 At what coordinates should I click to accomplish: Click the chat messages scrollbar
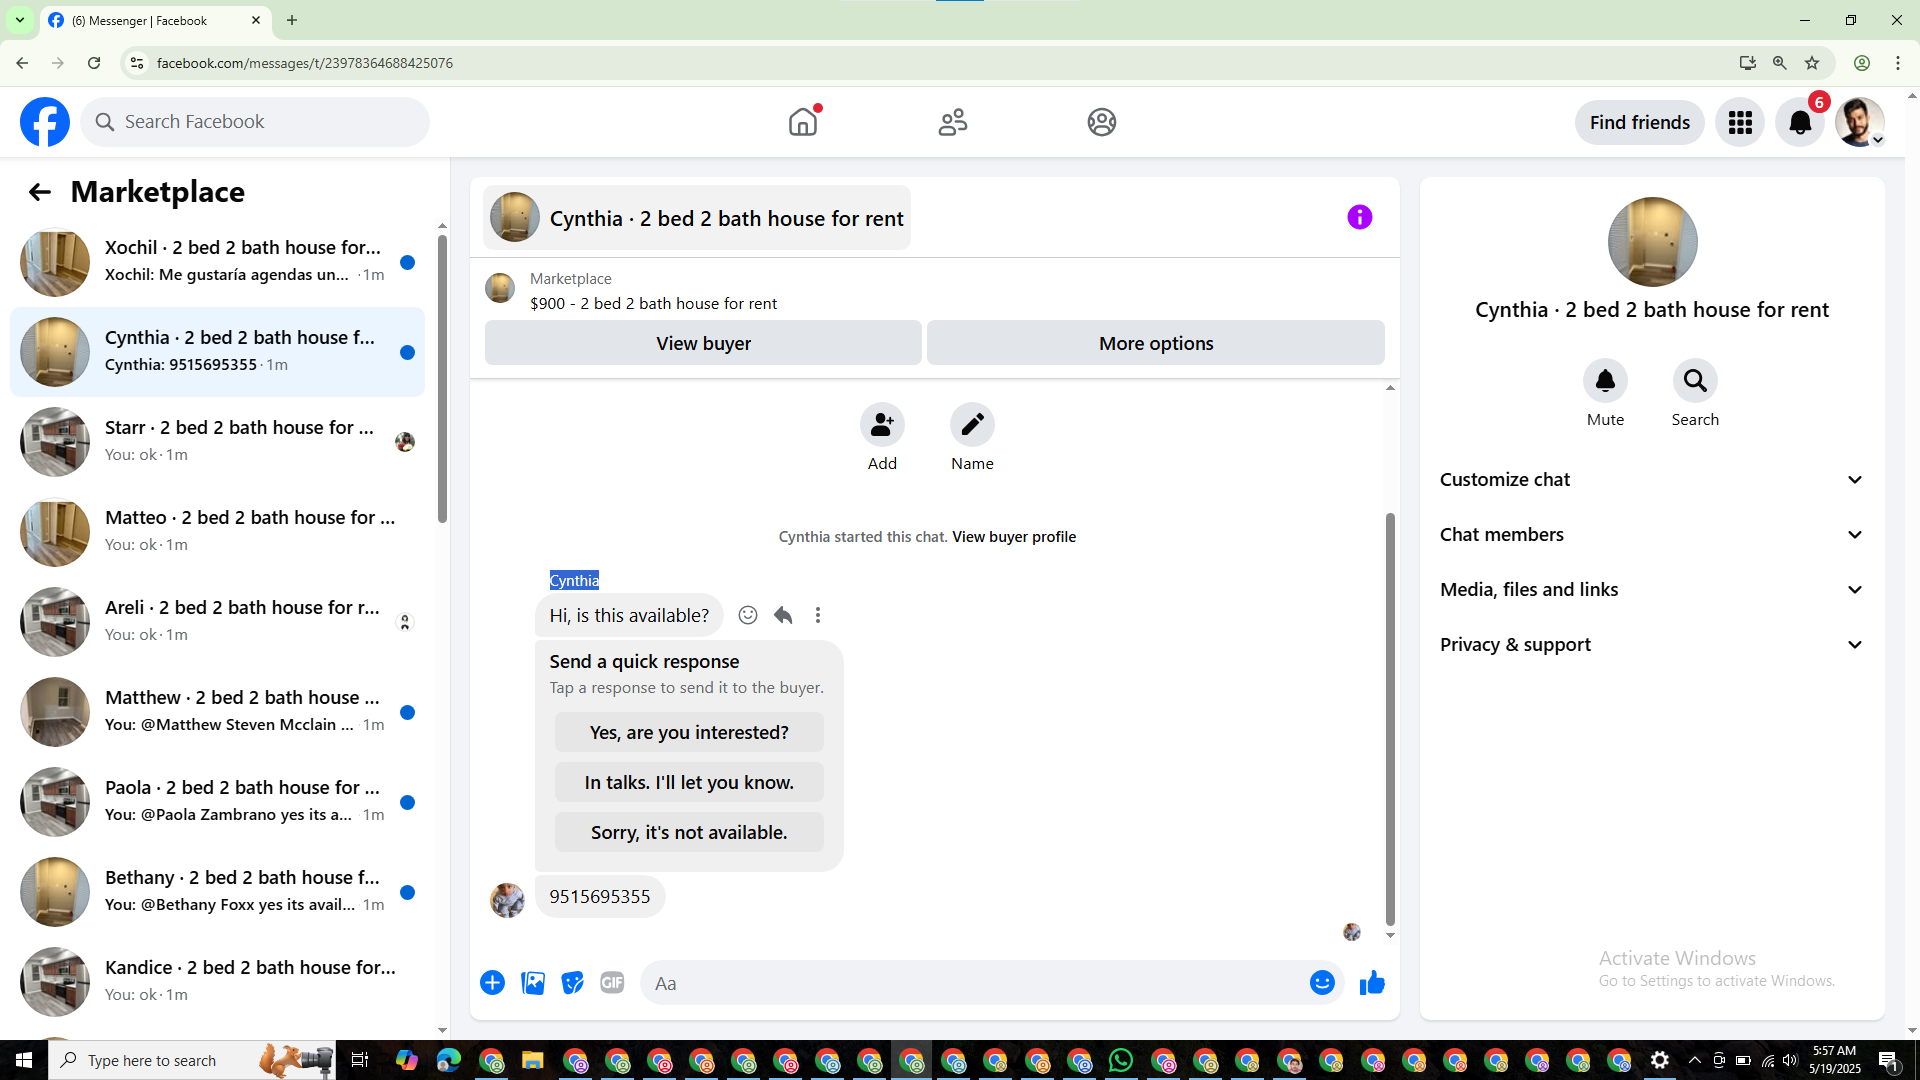[x=1390, y=720]
